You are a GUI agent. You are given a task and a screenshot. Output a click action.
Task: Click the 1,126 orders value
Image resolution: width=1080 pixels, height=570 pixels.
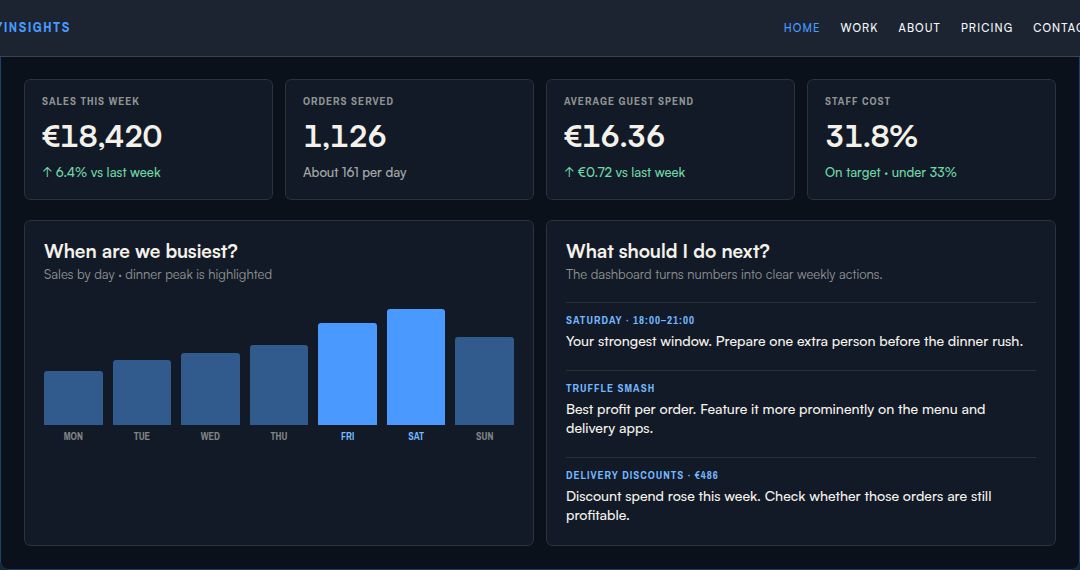[x=344, y=136]
